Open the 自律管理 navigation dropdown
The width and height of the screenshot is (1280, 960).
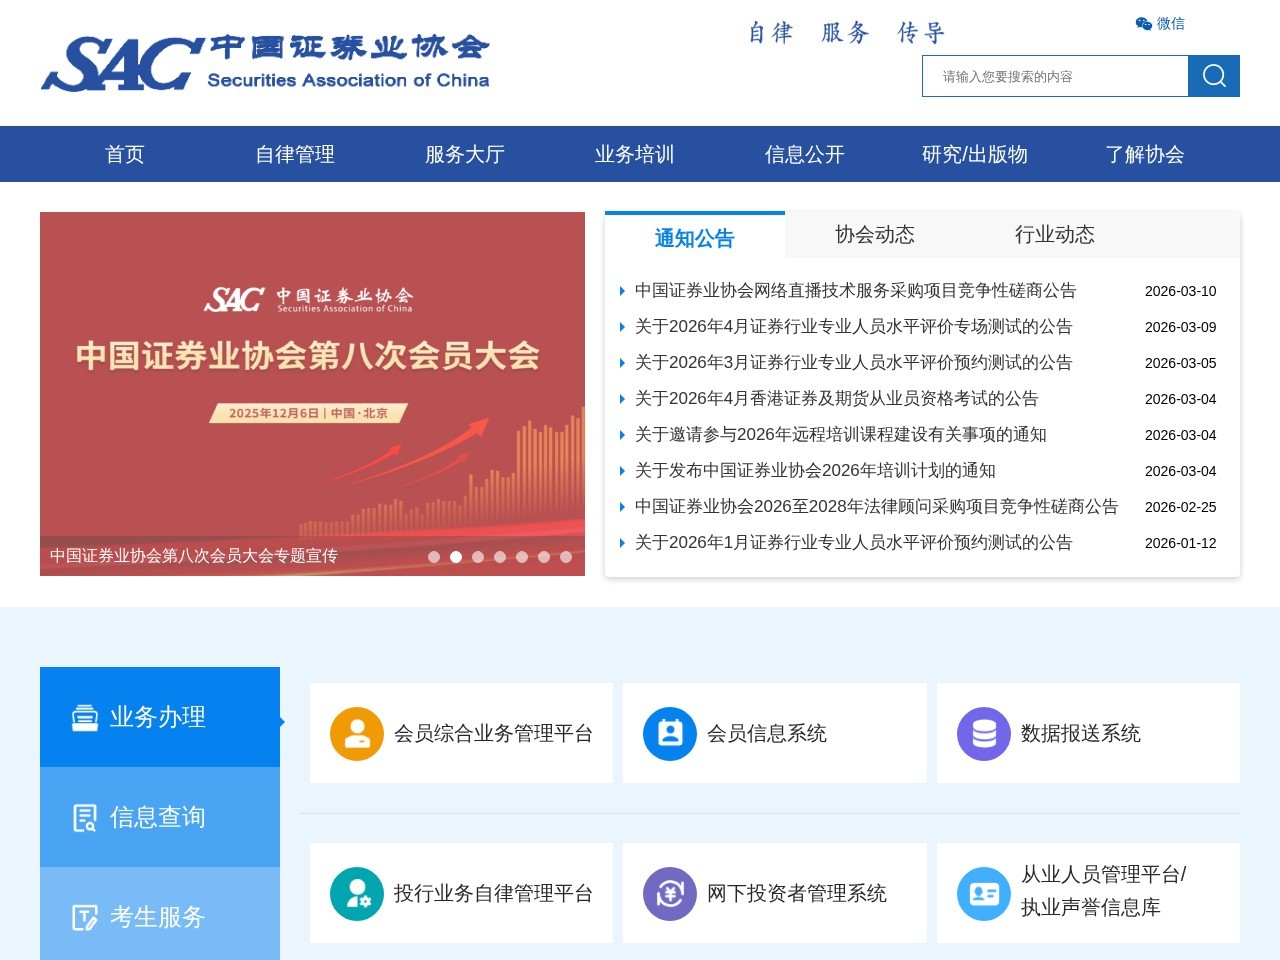pos(295,154)
